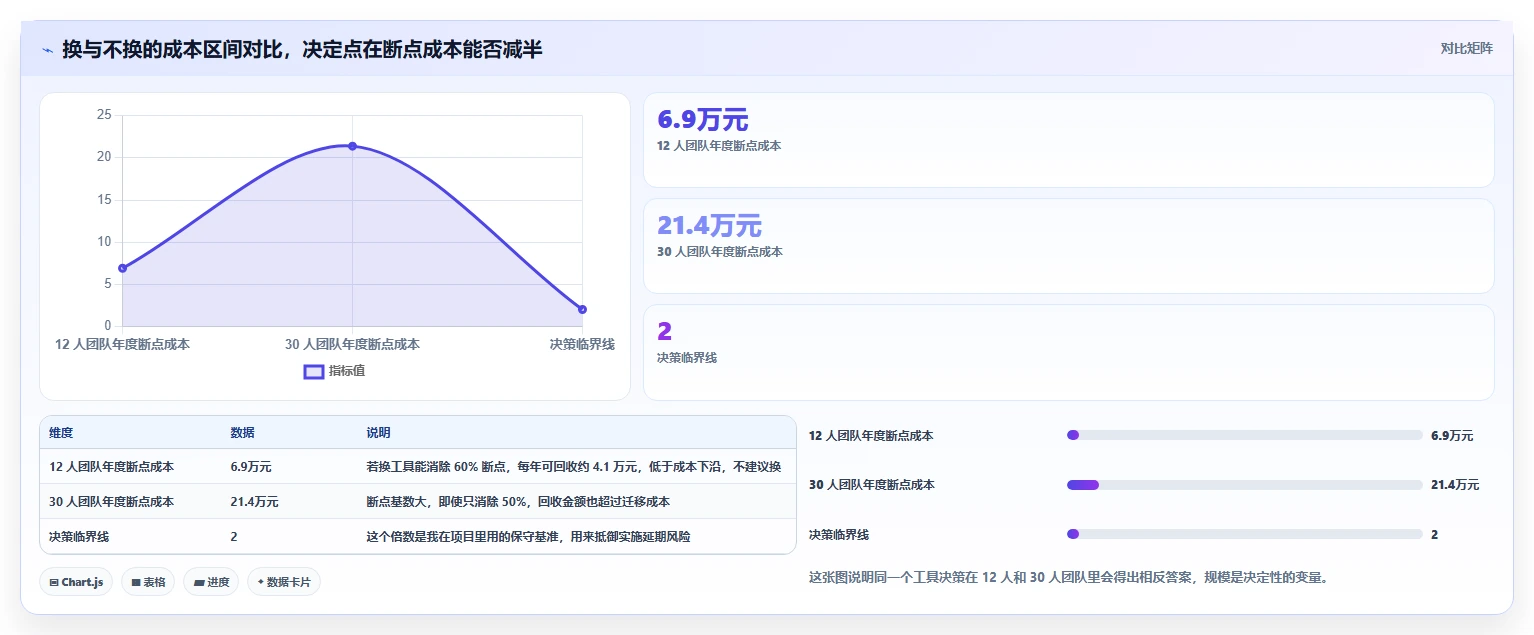The height and width of the screenshot is (635, 1534).
Task: Click the 21.4万元 data card value
Action: [709, 226]
